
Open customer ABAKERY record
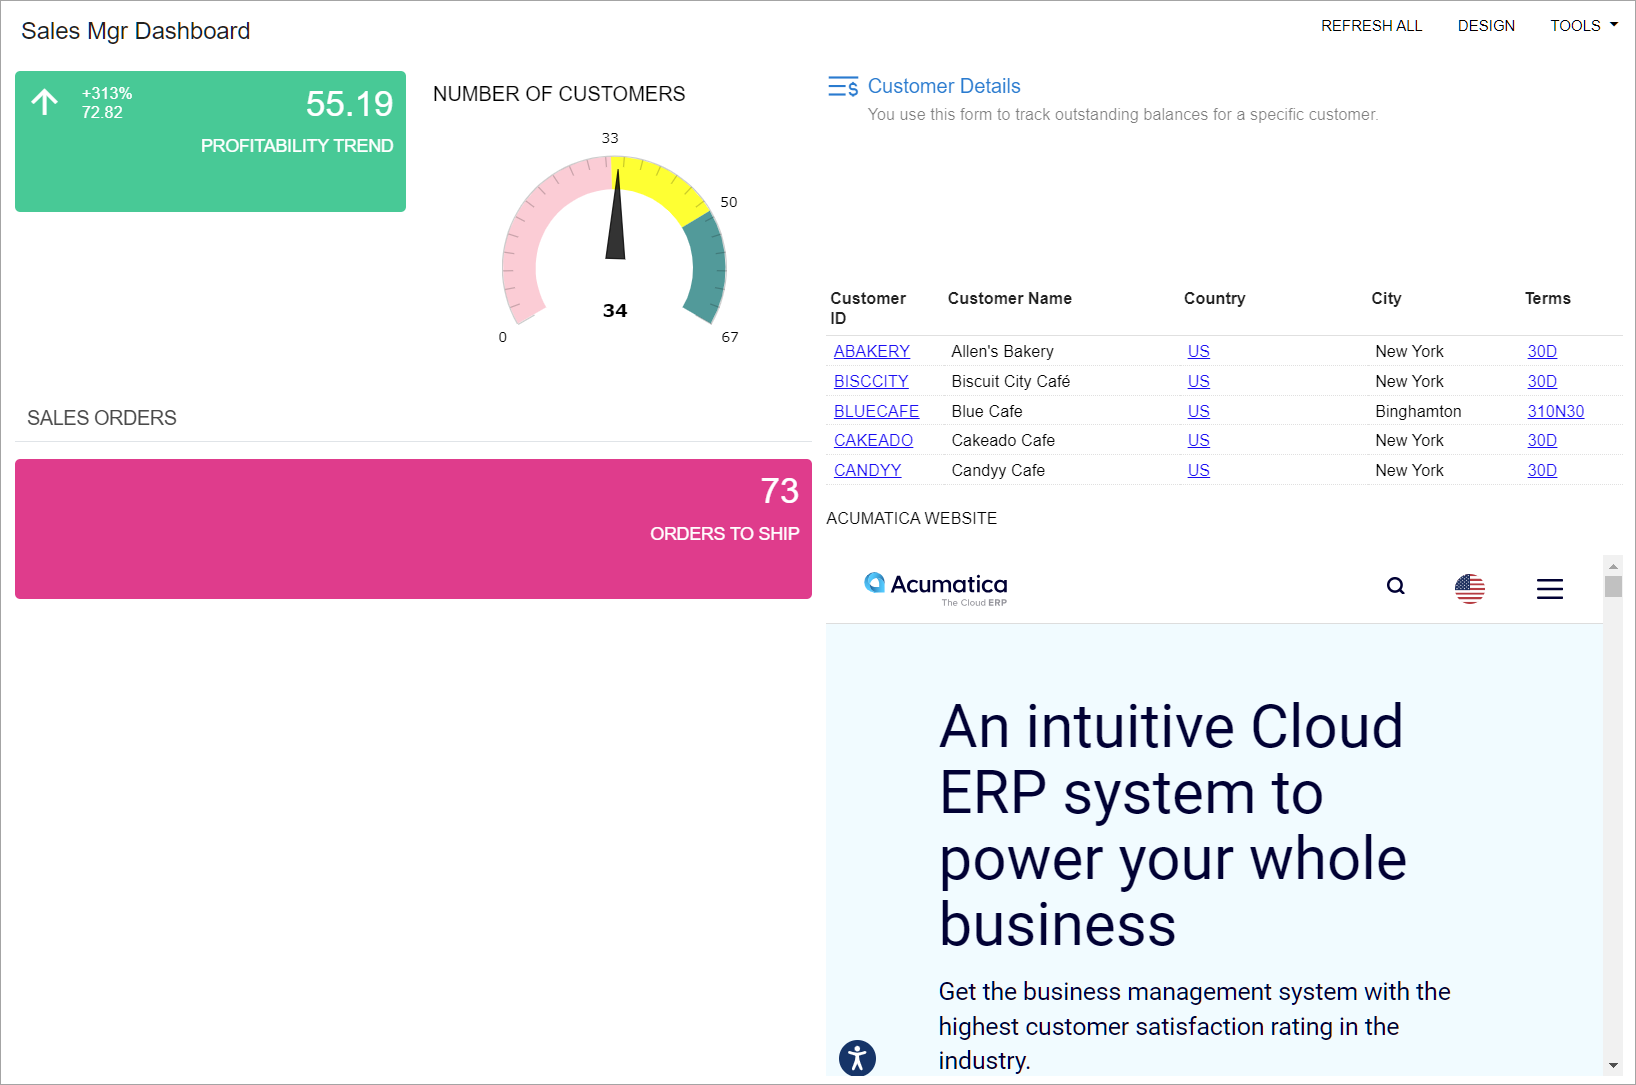(x=871, y=351)
